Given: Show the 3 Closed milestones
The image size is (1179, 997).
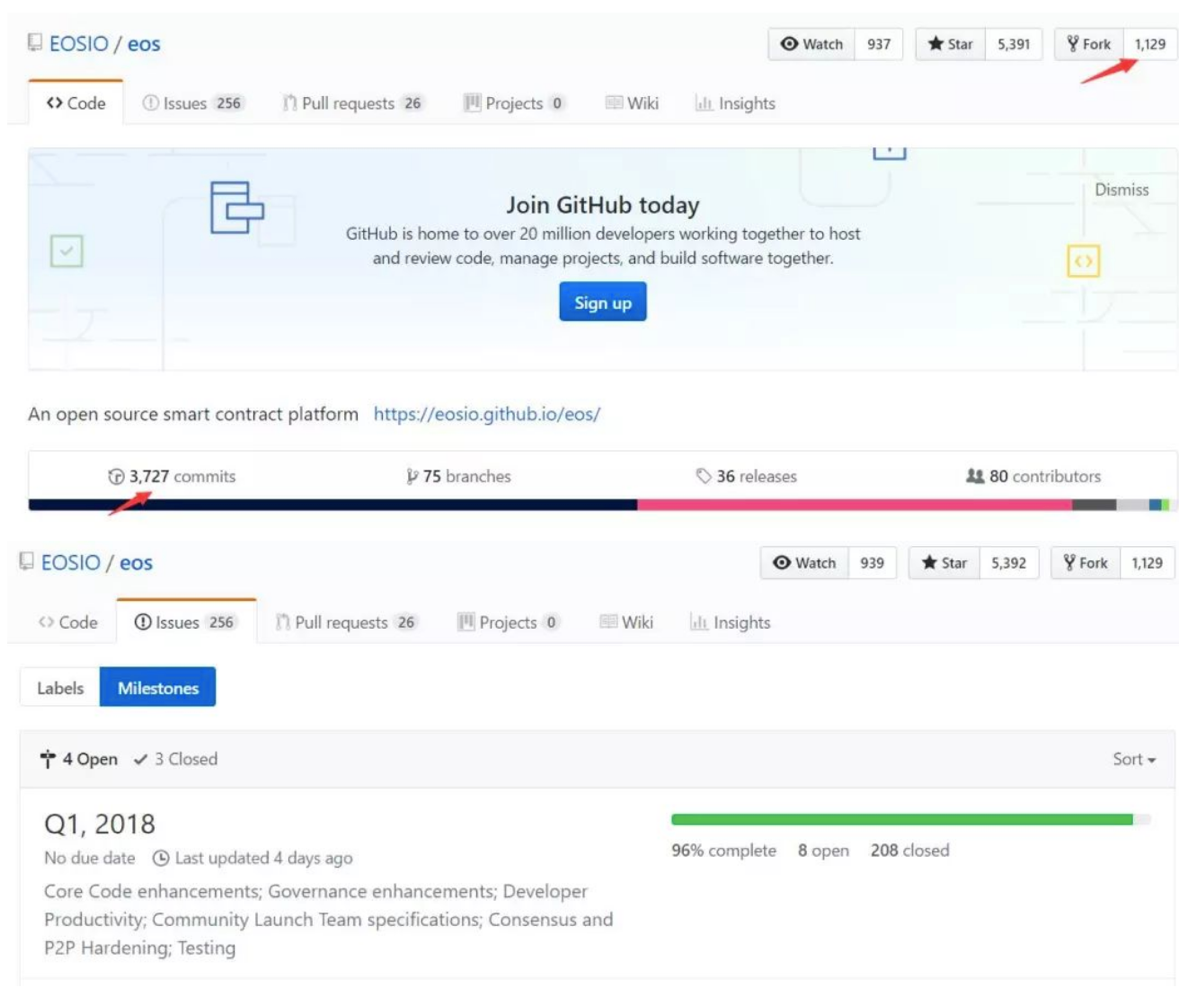Looking at the screenshot, I should tap(176, 759).
